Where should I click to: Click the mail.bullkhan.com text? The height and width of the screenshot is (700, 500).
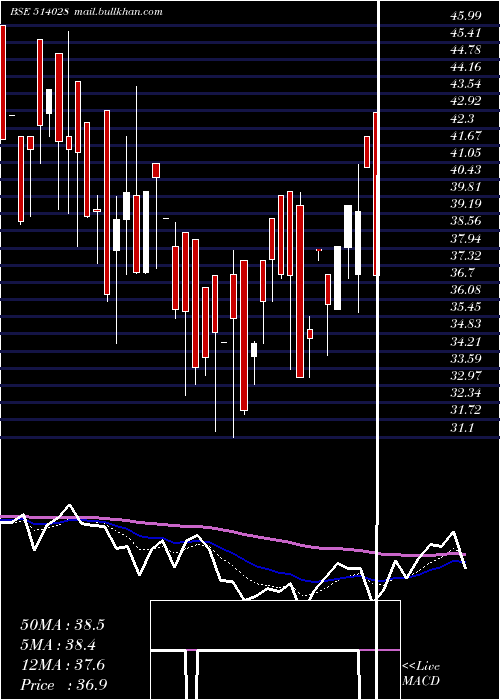(x=116, y=12)
